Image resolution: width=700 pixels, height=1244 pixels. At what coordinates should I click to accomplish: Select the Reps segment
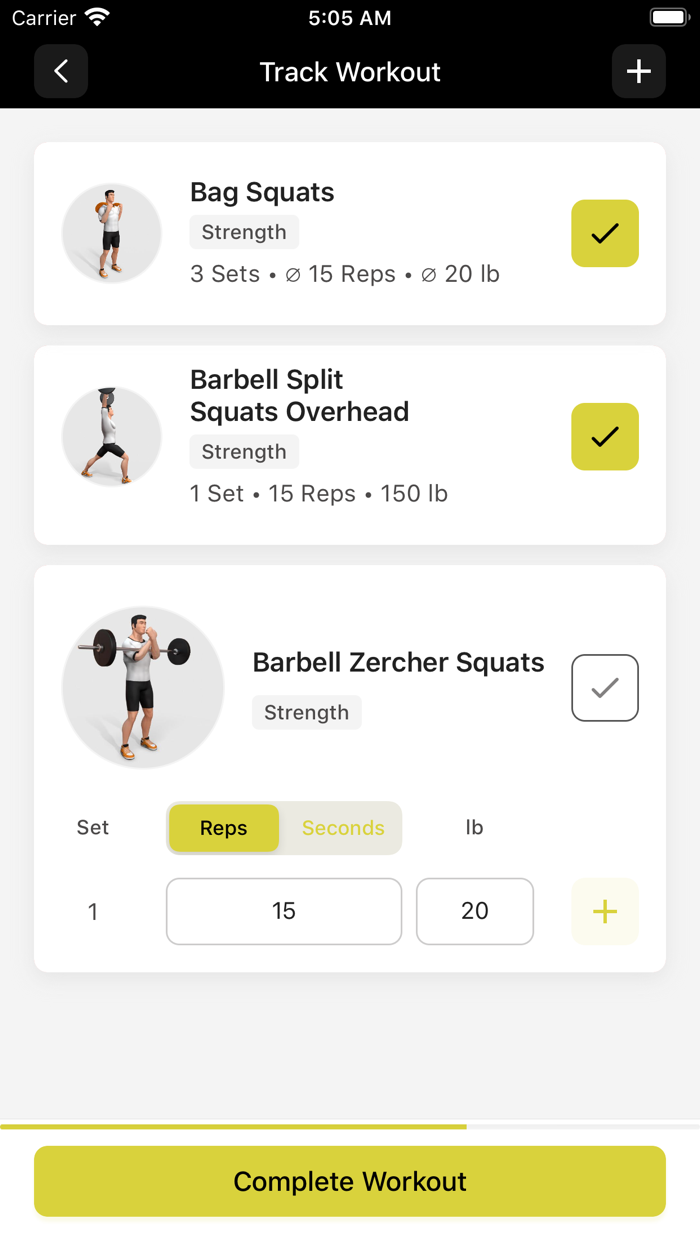pos(224,828)
